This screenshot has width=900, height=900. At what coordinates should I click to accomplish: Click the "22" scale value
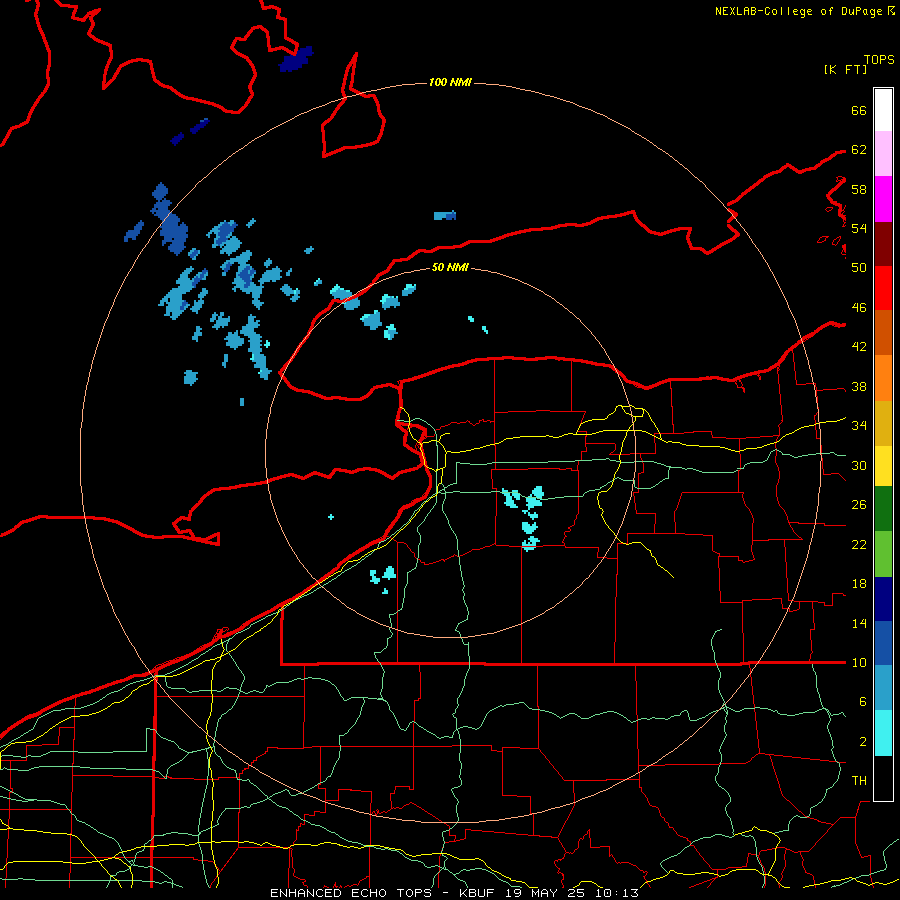859,544
